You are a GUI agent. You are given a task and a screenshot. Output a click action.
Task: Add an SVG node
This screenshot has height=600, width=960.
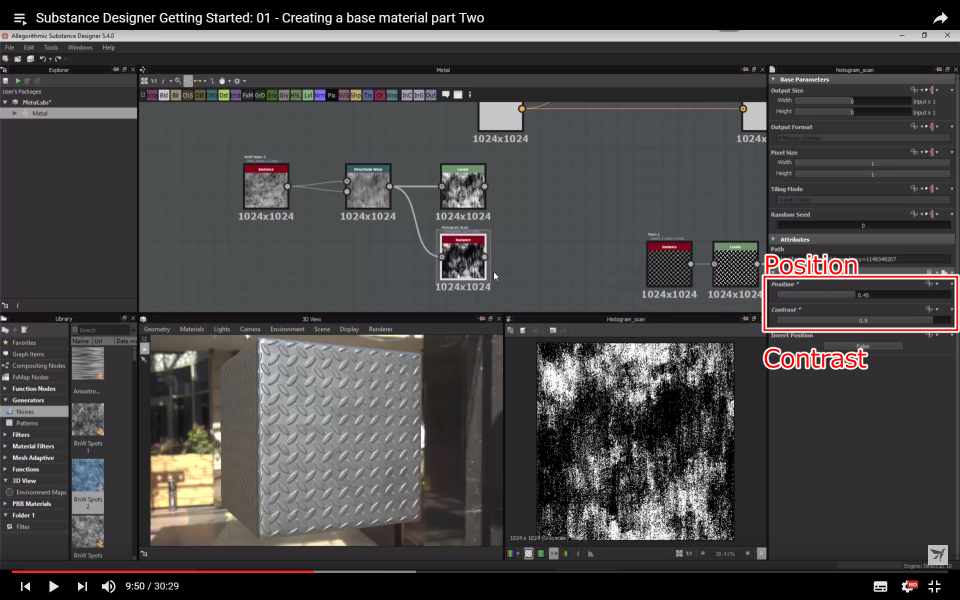click(343, 95)
